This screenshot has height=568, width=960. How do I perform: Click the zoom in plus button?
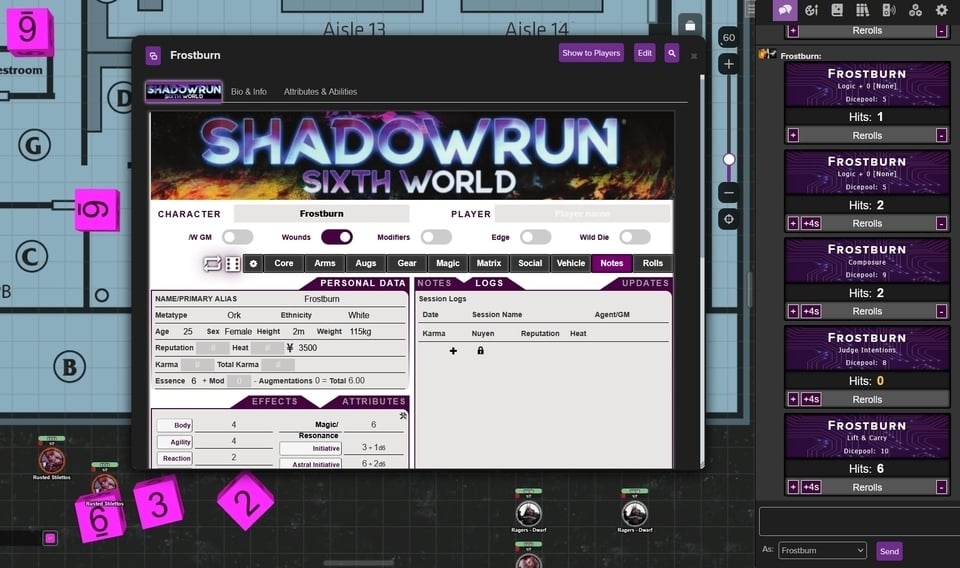[729, 64]
